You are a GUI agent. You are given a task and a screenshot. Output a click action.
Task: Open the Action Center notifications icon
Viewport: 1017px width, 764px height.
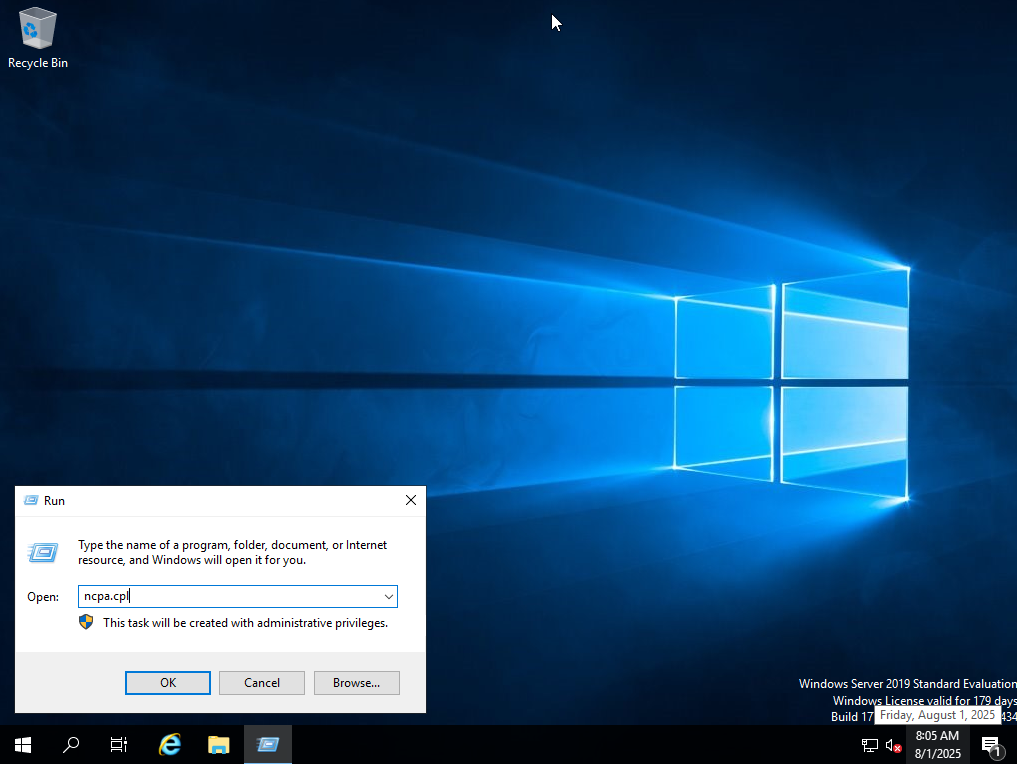[991, 745]
